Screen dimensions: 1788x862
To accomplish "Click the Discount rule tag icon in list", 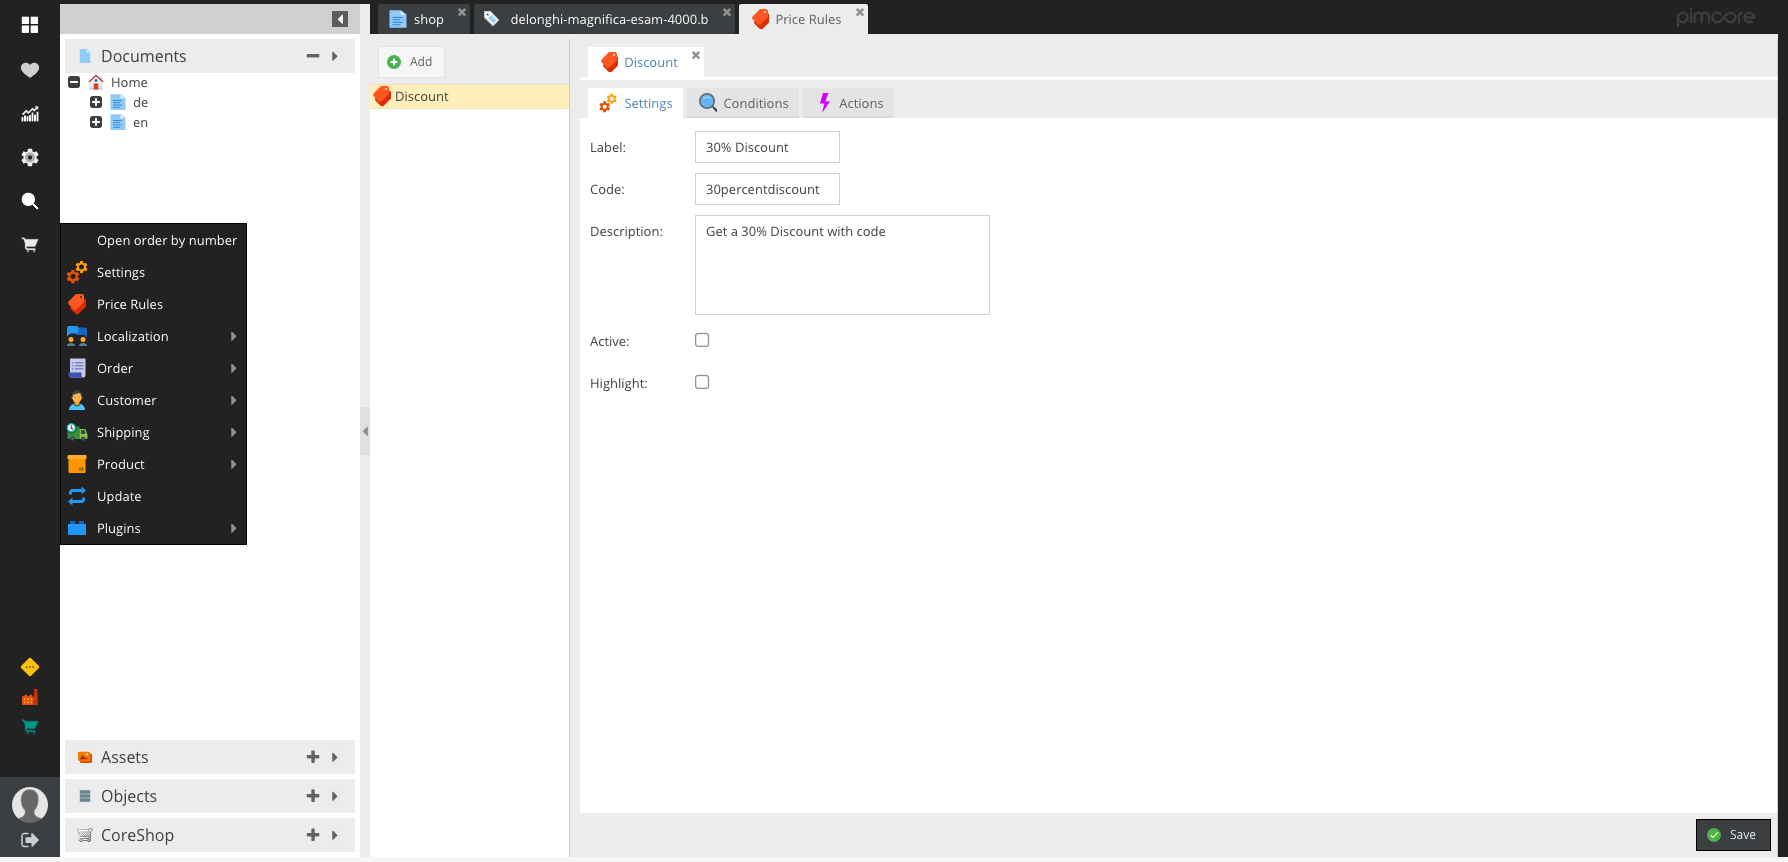I will click(382, 96).
